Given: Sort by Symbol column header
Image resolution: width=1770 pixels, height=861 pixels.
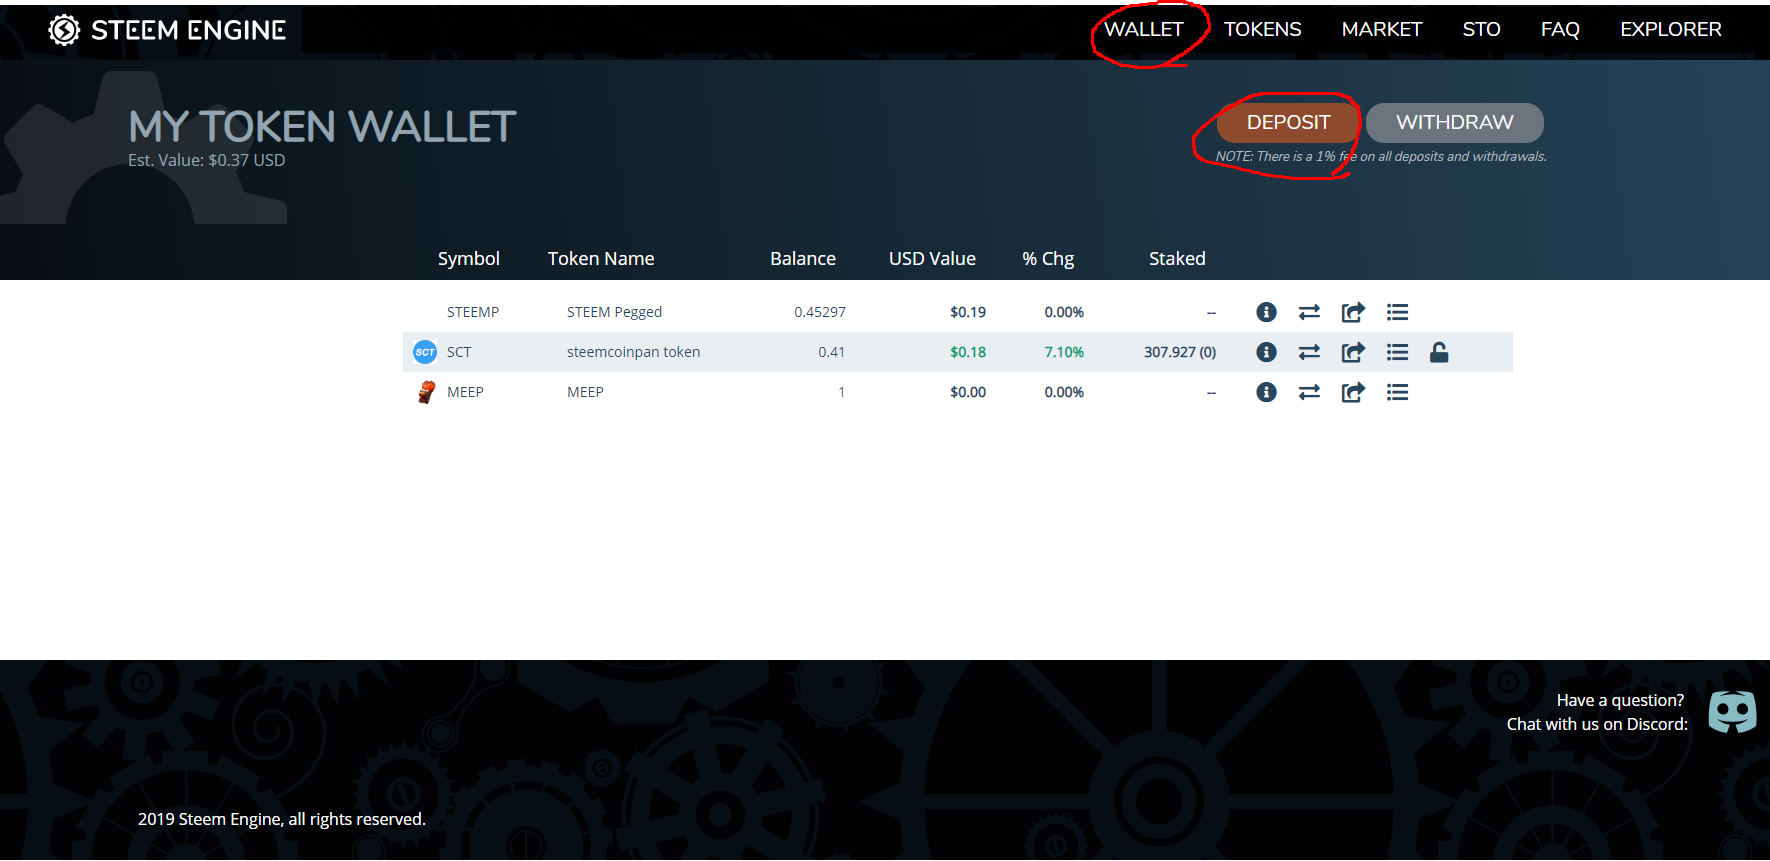Looking at the screenshot, I should [469, 259].
